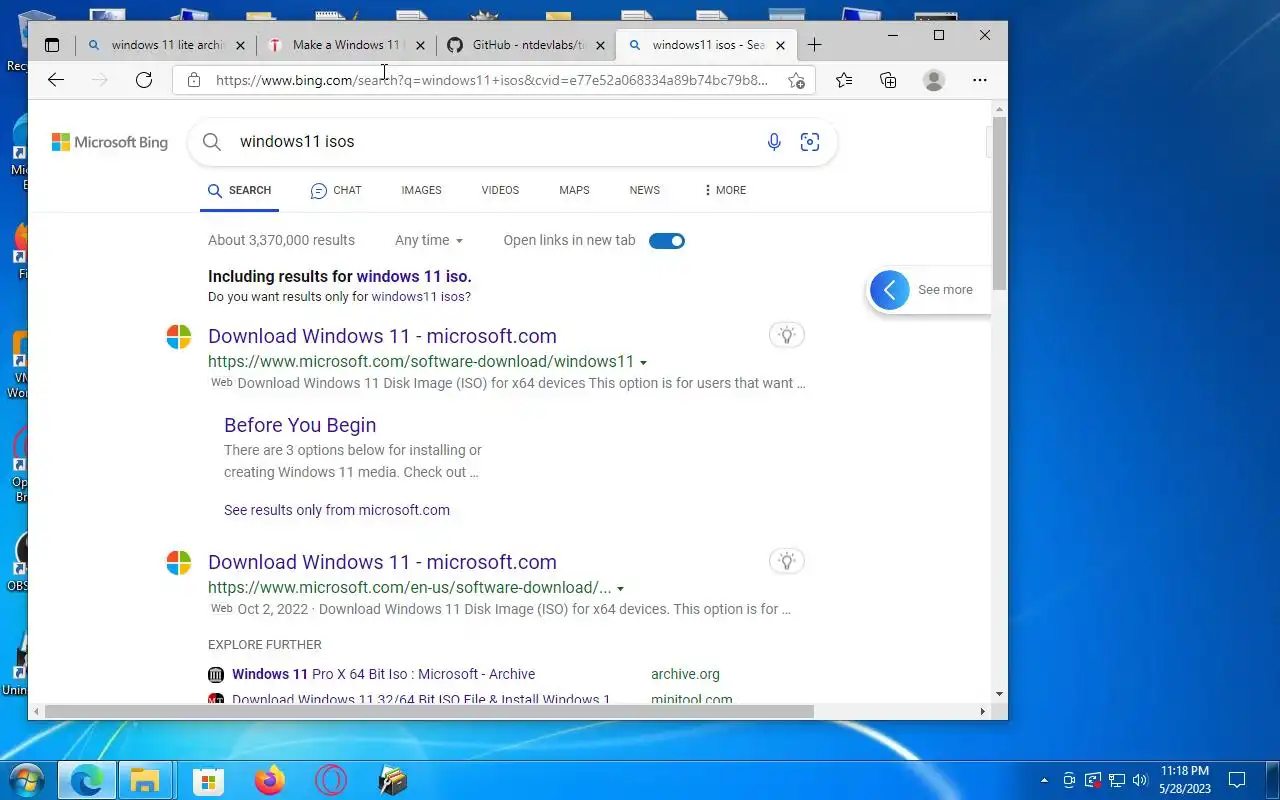Click the taskbar clock showing 11:18 PM
The image size is (1280, 800).
[1185, 780]
